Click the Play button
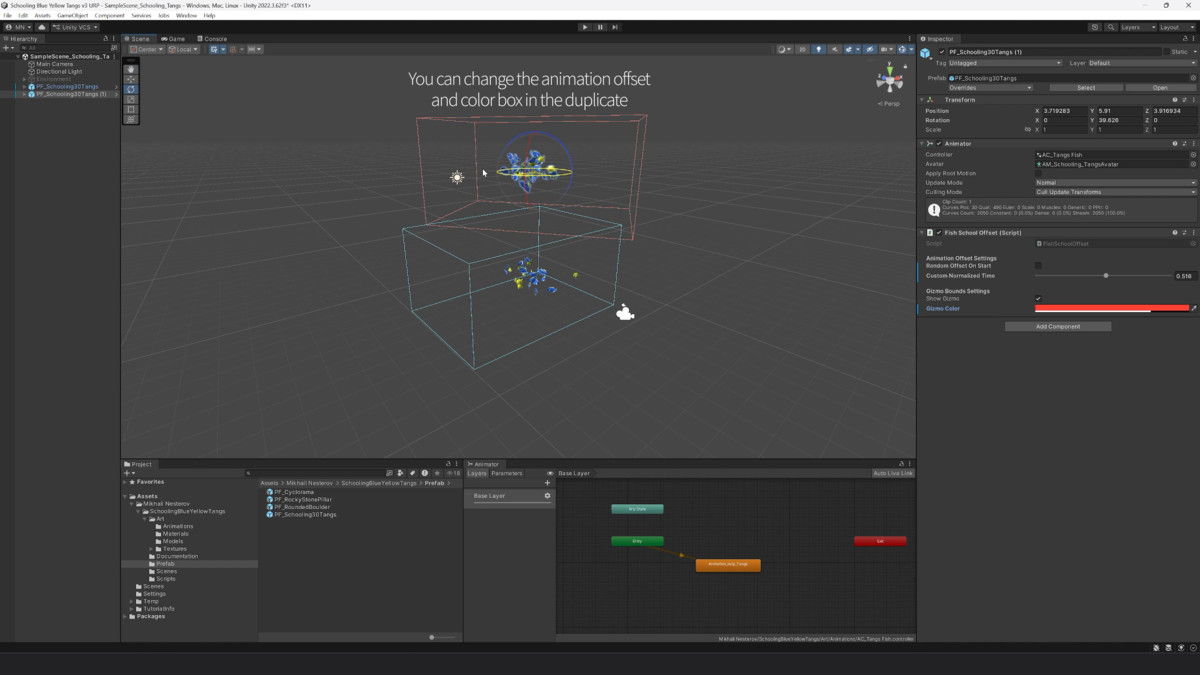1200x675 pixels. (x=585, y=27)
